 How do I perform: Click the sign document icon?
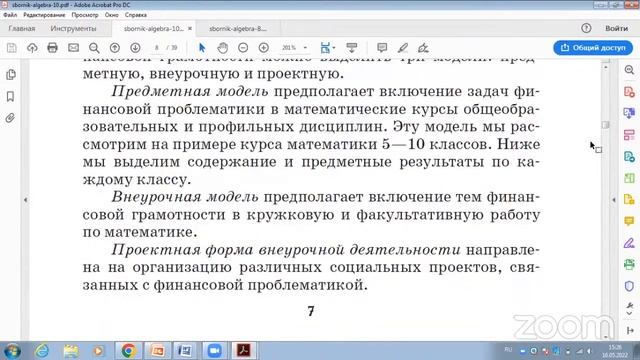pyautogui.click(x=423, y=48)
